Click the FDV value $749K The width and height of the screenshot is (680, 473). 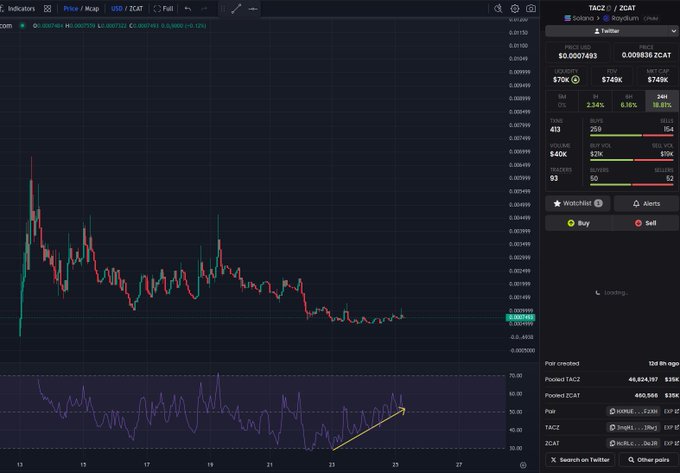(612, 80)
